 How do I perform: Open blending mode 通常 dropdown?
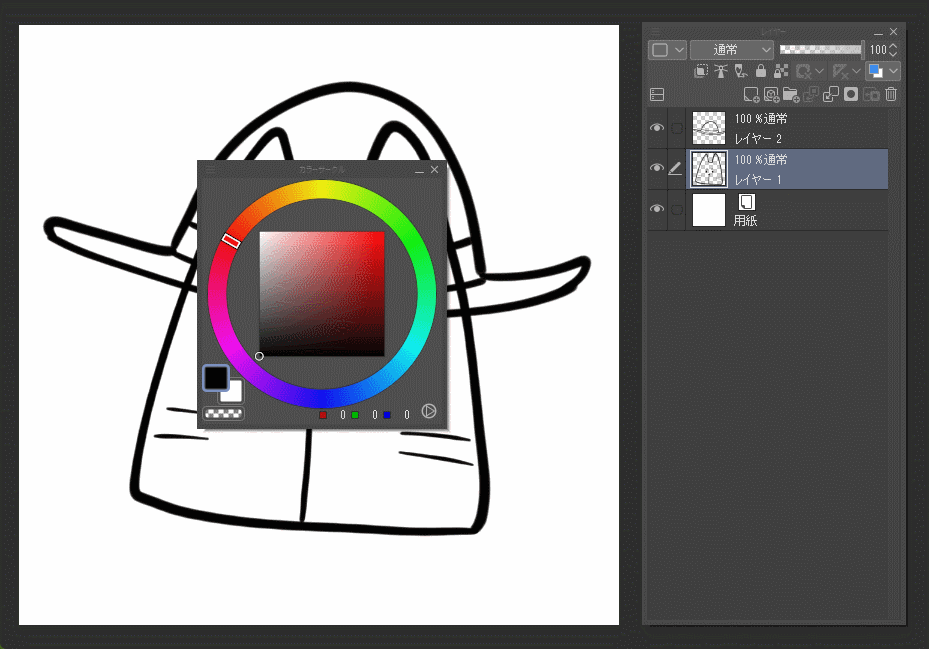pos(732,50)
